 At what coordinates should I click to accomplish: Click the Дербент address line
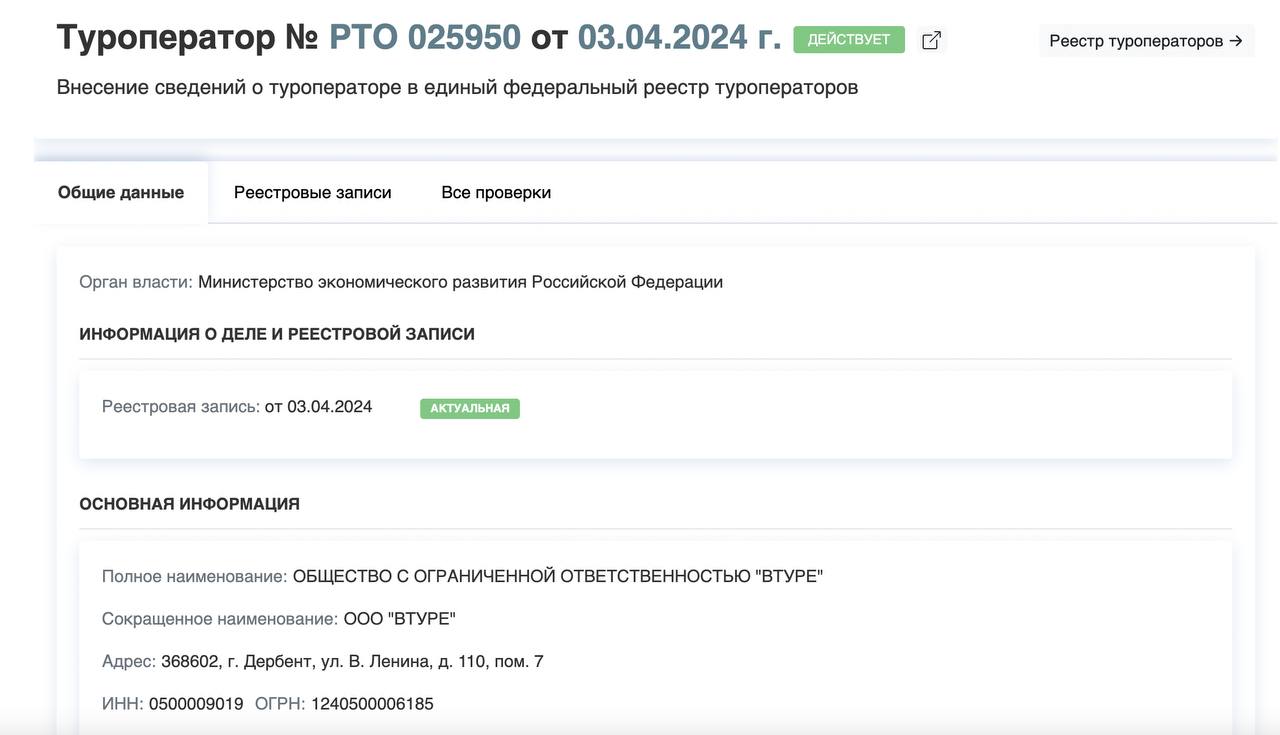pyautogui.click(x=352, y=661)
